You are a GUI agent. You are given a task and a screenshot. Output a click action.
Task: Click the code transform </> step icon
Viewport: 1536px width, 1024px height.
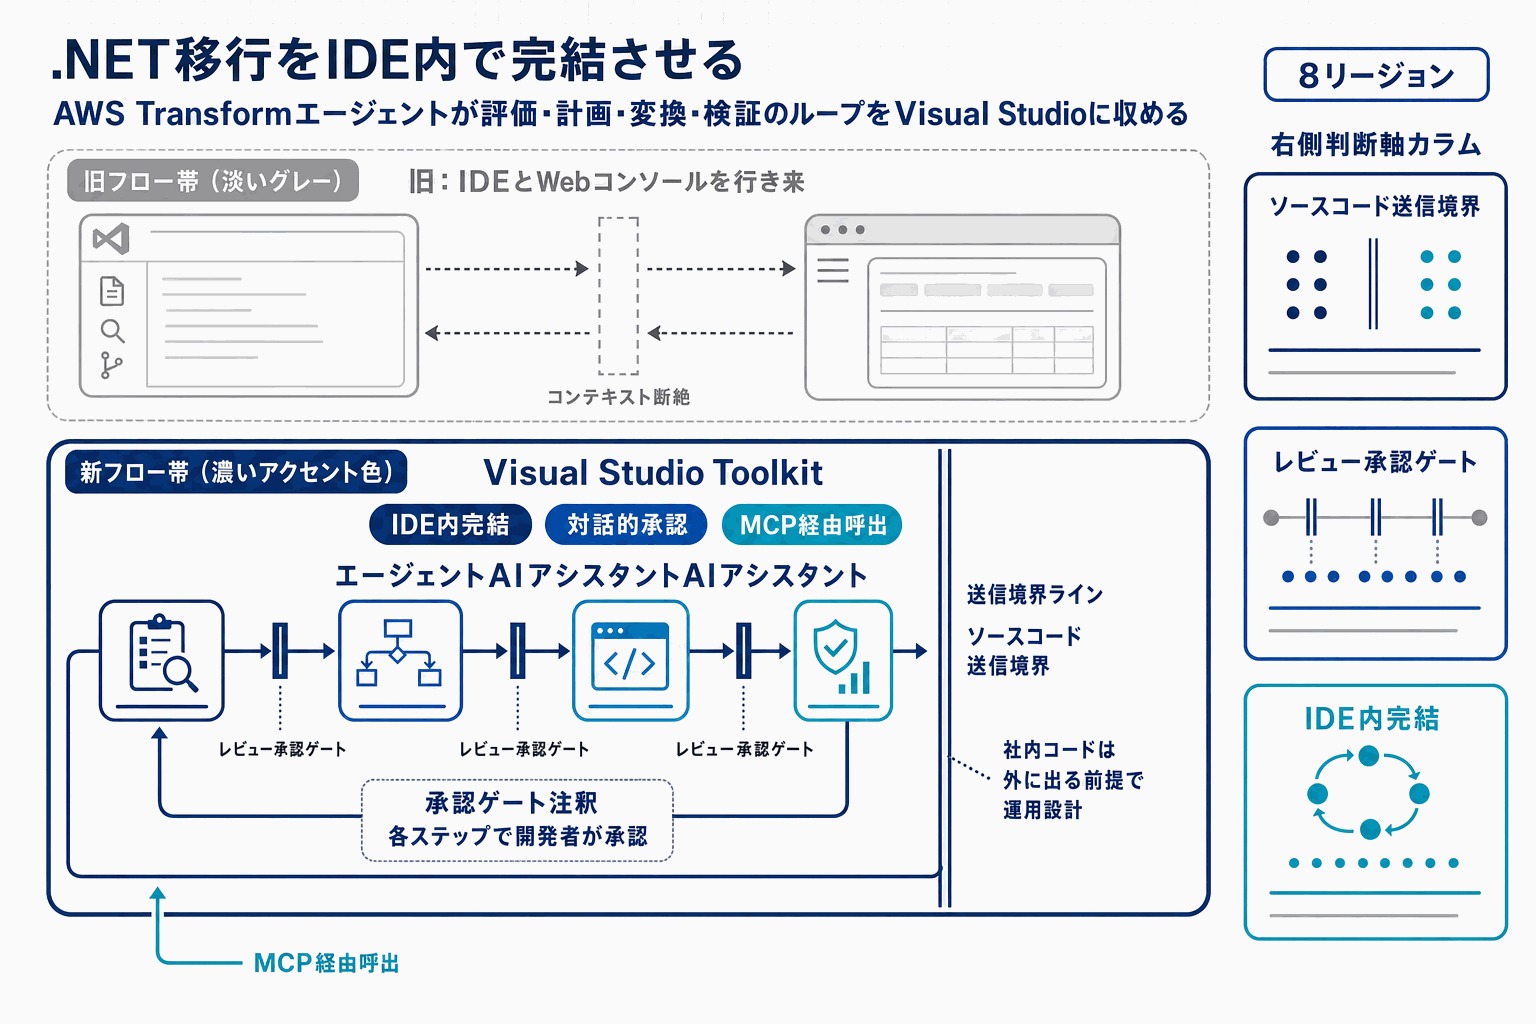pos(630,660)
